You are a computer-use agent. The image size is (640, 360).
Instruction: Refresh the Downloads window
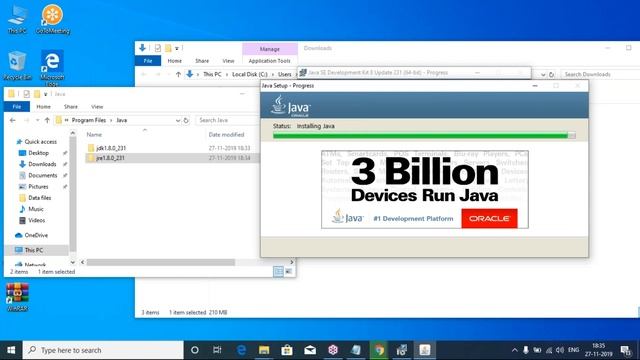coord(551,75)
